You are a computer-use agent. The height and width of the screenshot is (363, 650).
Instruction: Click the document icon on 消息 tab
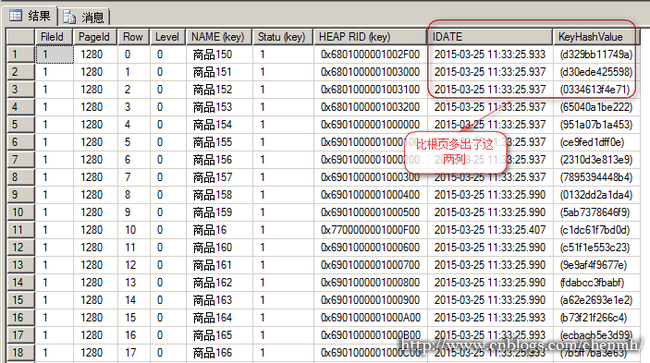point(69,17)
